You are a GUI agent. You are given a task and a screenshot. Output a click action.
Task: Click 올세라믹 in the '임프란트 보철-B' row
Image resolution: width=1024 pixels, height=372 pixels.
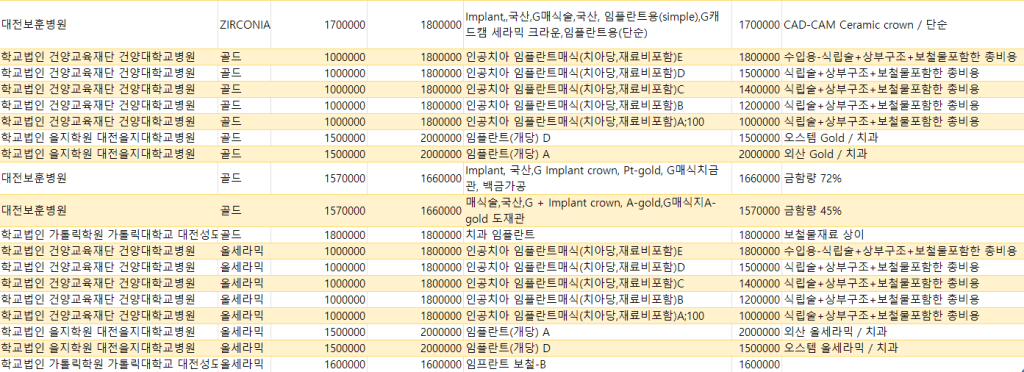(244, 364)
